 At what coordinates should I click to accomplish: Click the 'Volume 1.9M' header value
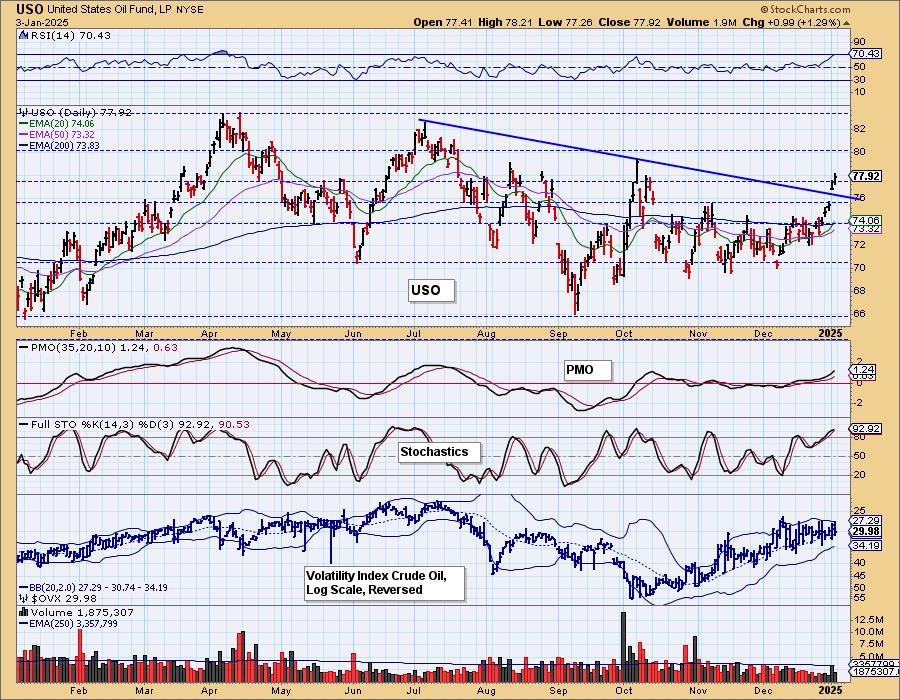[701, 22]
